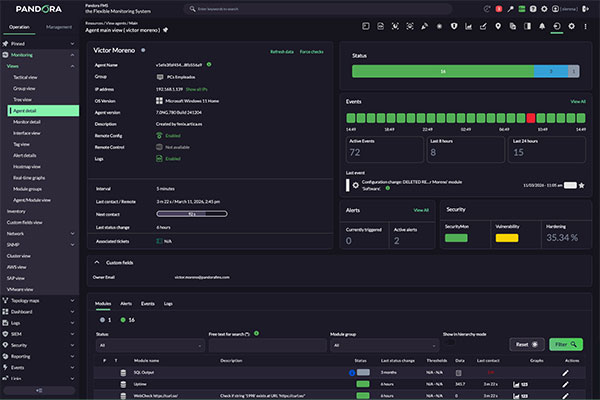This screenshot has height=400, width=600.
Task: Click the user profile icon in header
Action: [555, 9]
